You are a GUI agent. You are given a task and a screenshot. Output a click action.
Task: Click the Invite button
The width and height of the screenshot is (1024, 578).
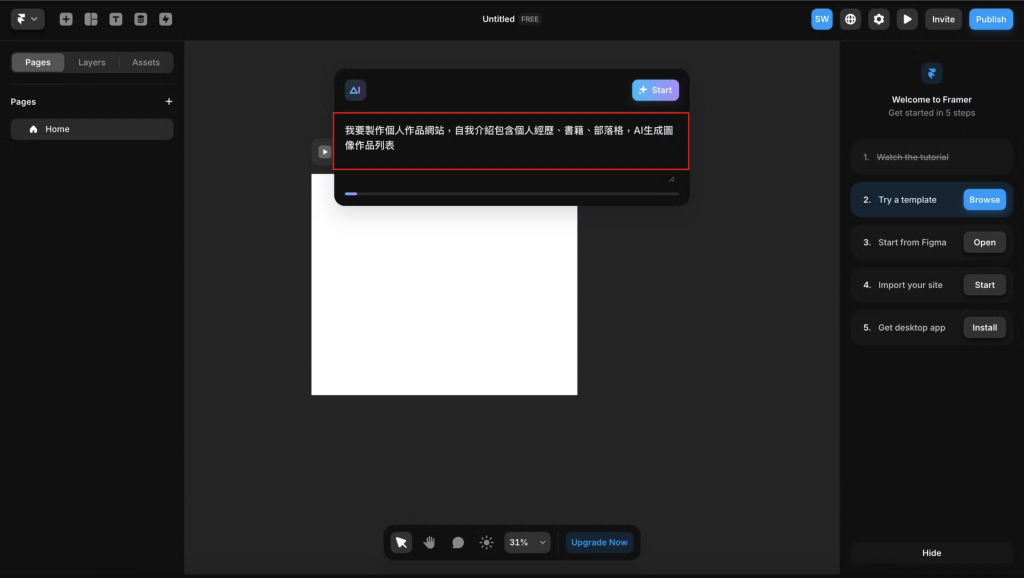coord(943,19)
